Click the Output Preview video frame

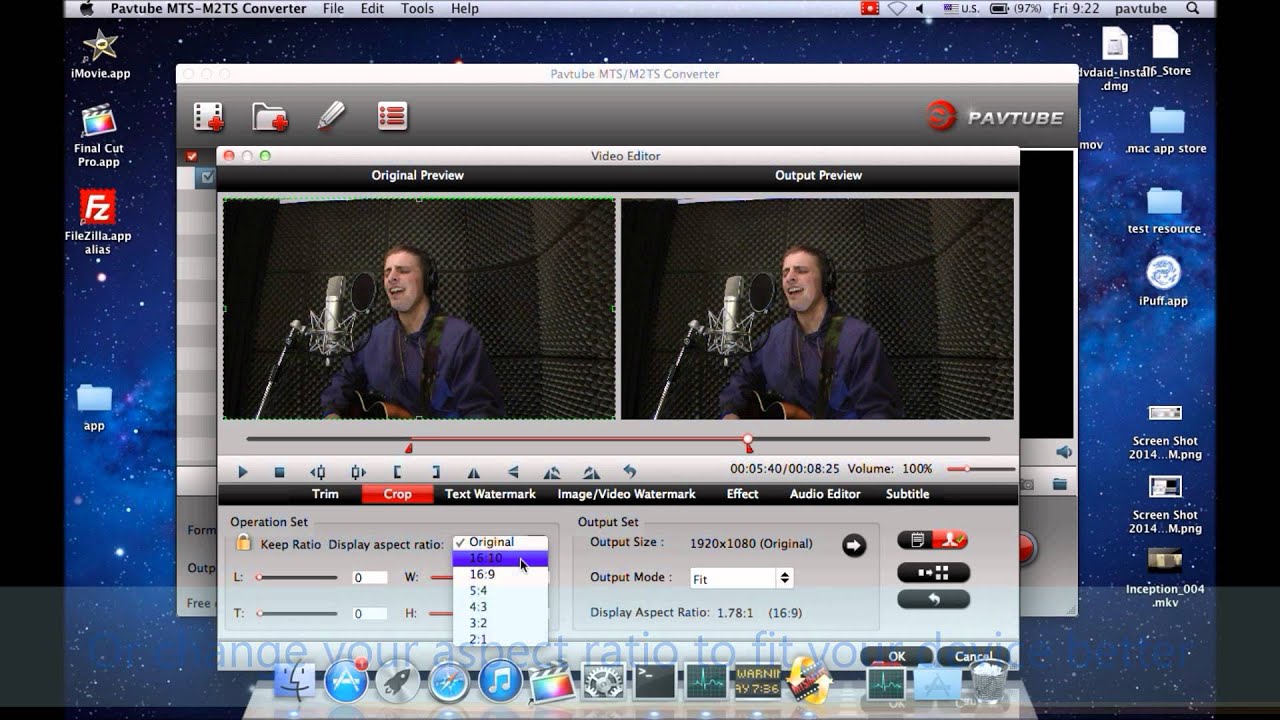click(x=817, y=309)
